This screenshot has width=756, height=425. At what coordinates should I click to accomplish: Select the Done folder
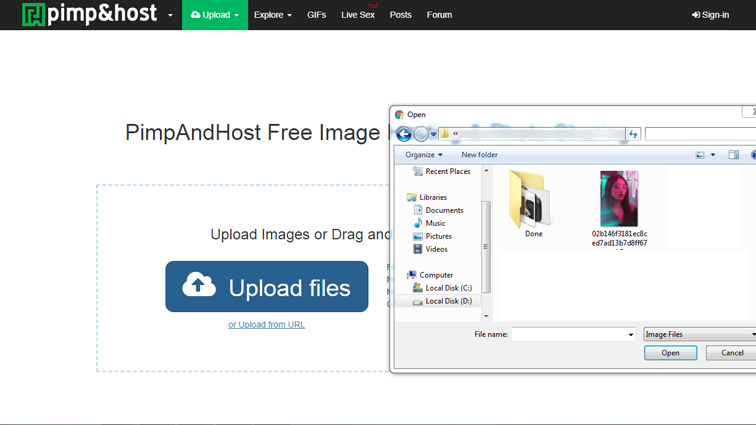point(533,204)
